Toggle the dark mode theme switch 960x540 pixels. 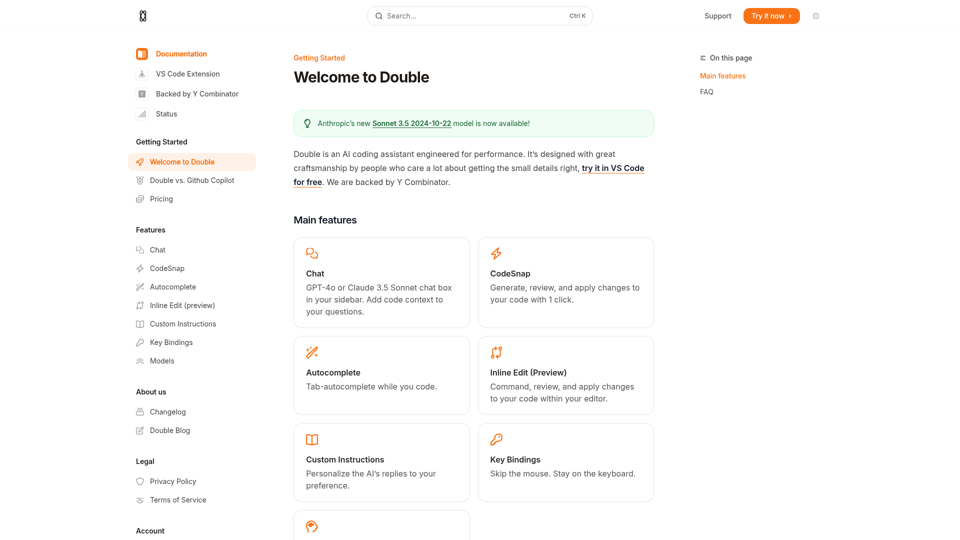[816, 16]
